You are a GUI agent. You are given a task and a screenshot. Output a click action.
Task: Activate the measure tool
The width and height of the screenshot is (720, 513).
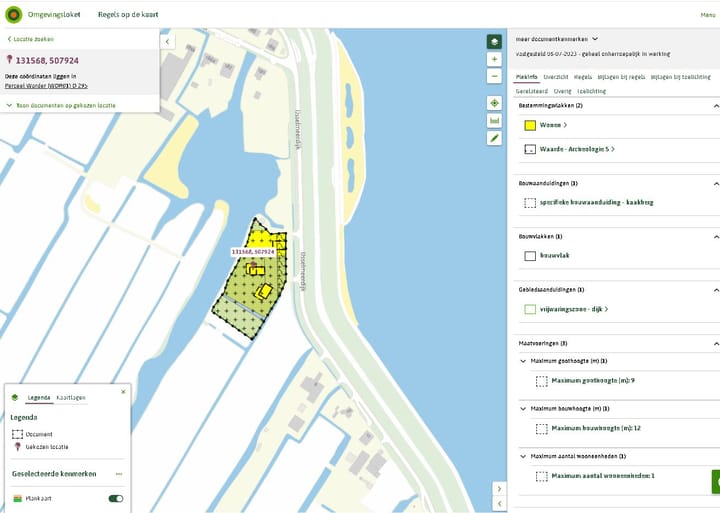494,121
